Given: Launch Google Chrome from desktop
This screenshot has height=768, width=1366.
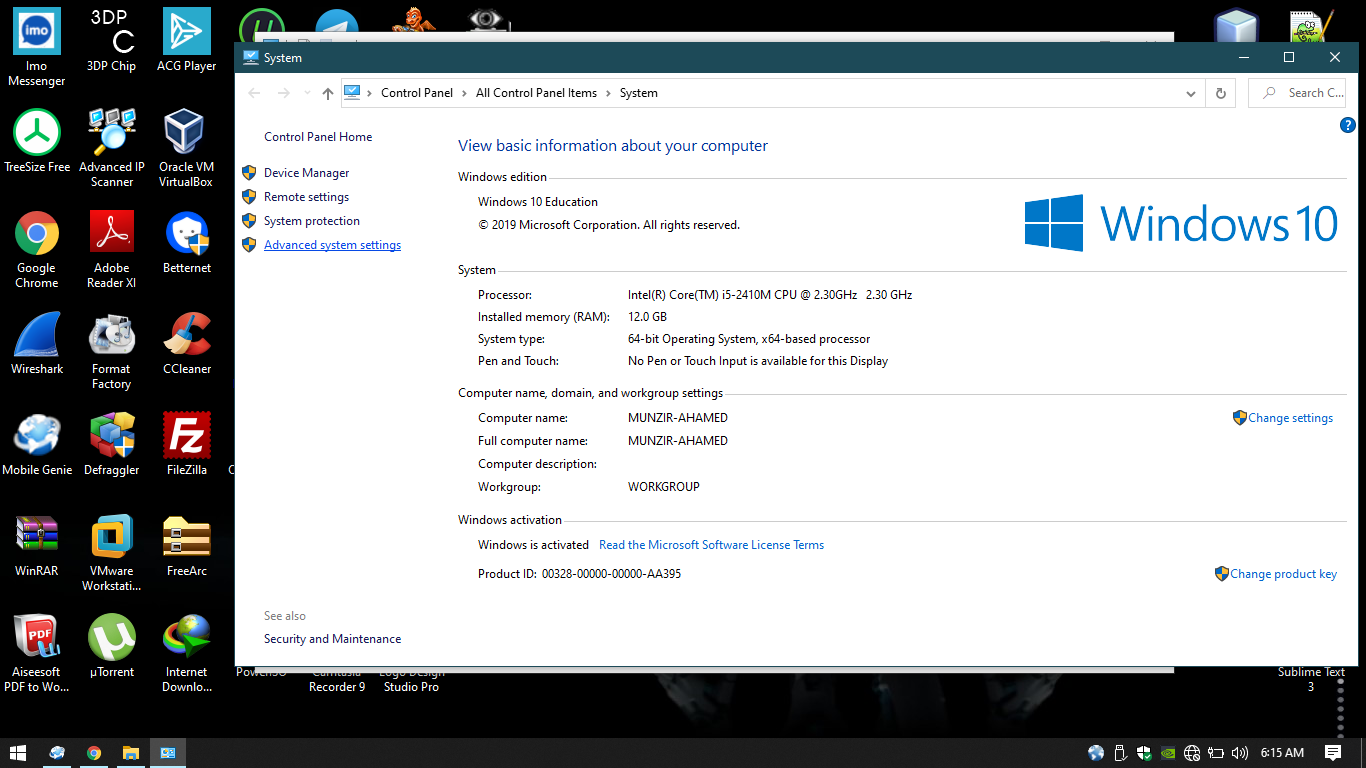Looking at the screenshot, I should (x=37, y=249).
